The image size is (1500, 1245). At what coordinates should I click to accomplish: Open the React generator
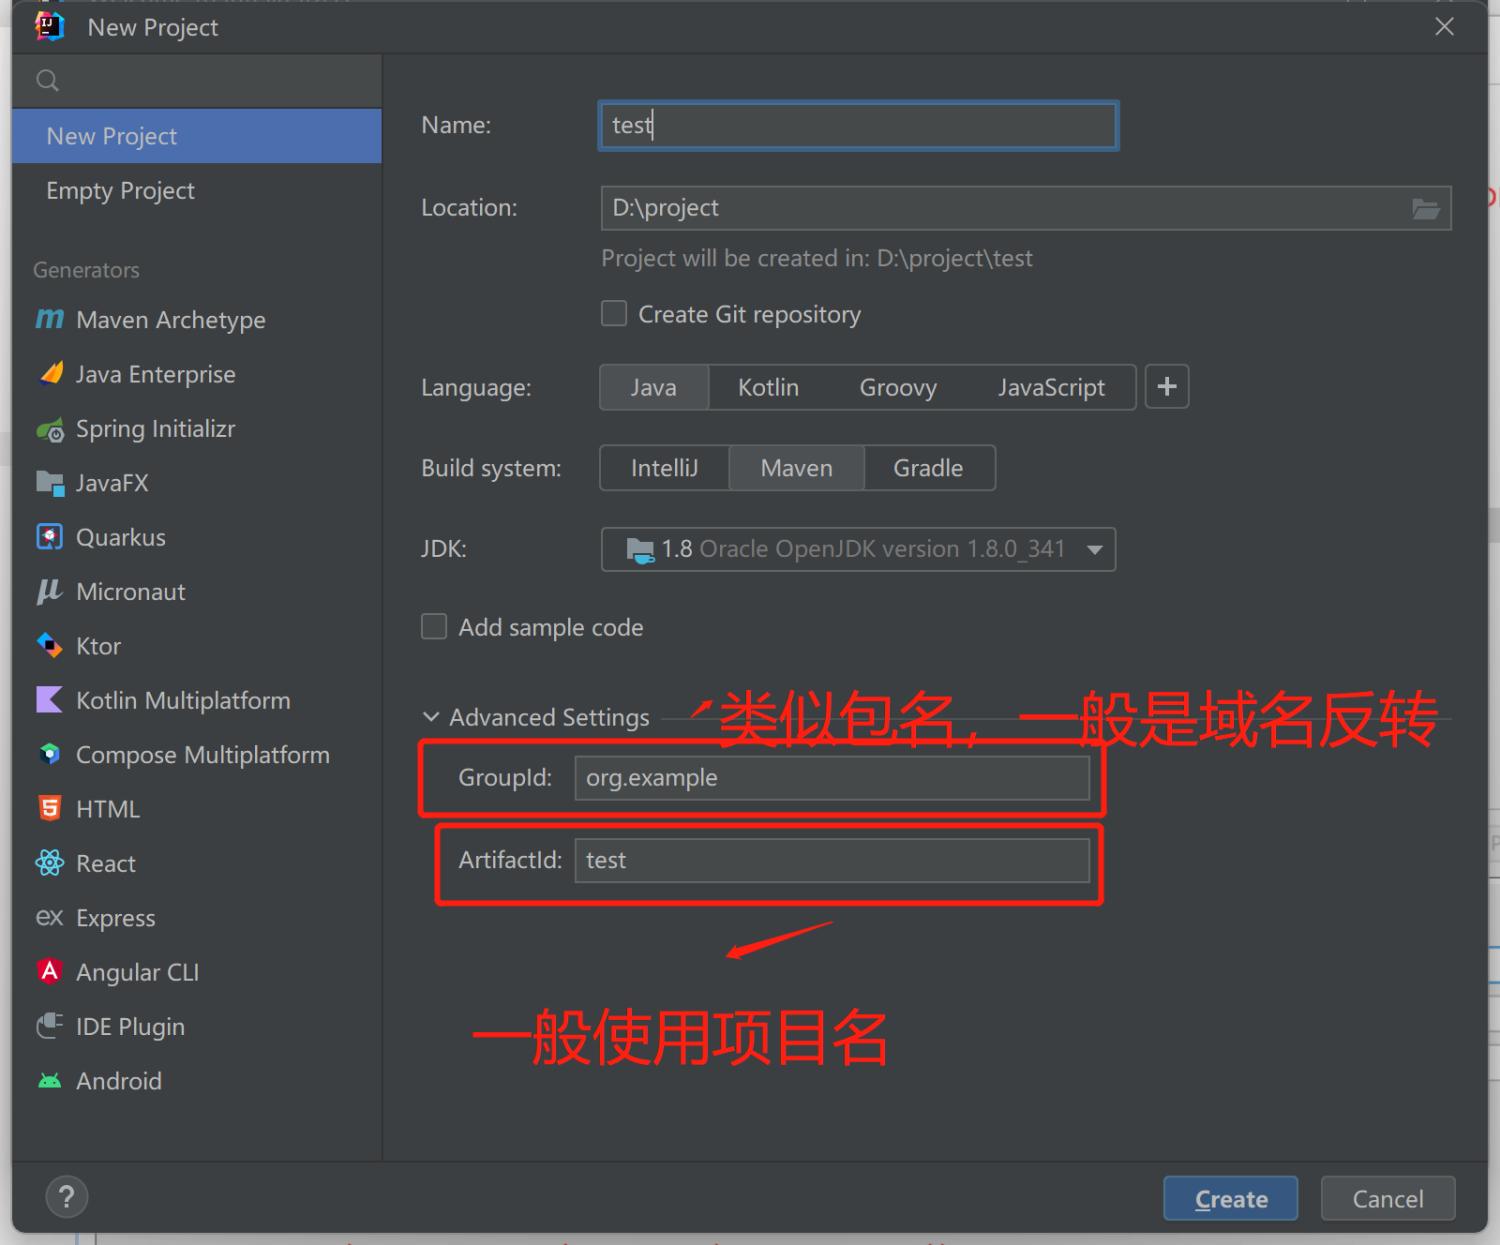point(105,863)
